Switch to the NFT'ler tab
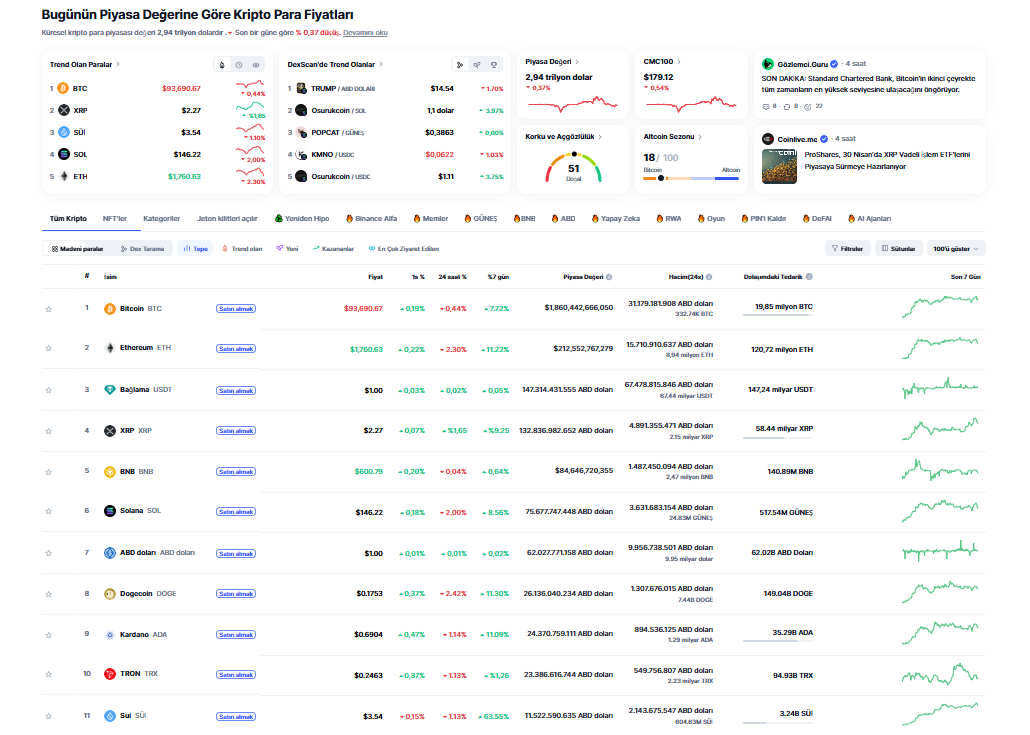Screen dimensions: 1030x735 [x=115, y=217]
